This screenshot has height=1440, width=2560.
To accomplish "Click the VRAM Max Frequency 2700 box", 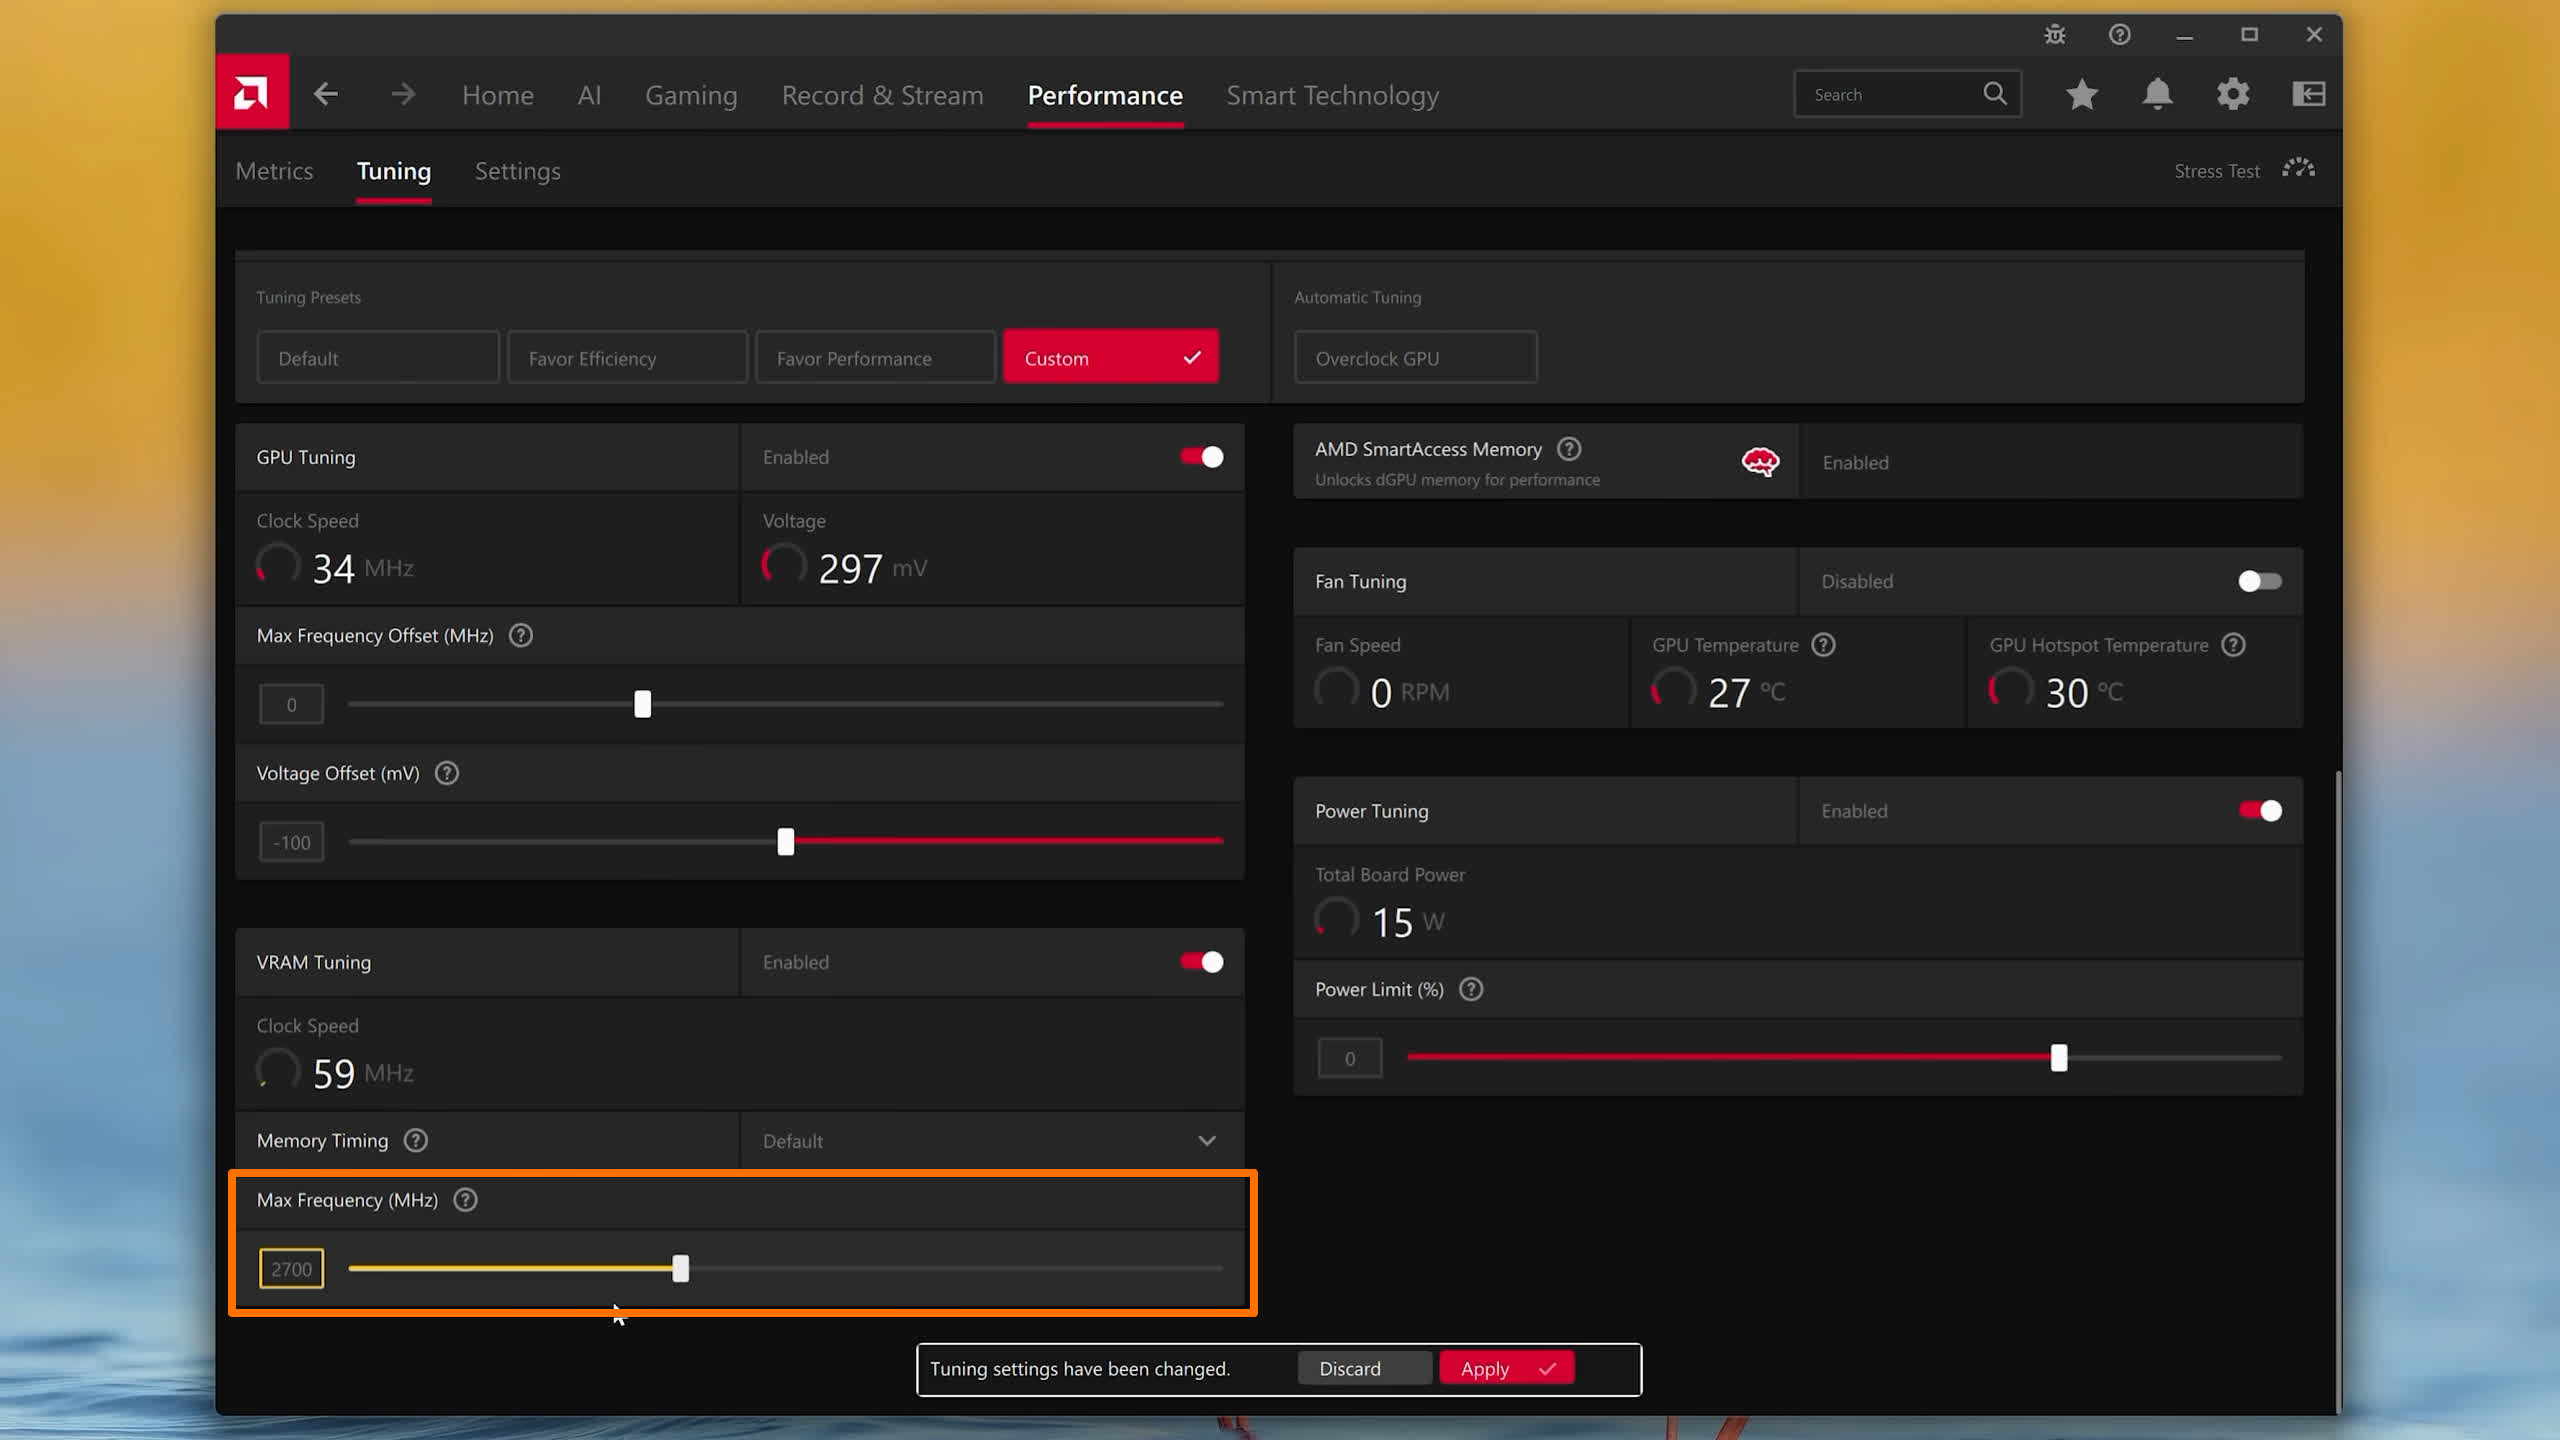I will [x=291, y=1269].
